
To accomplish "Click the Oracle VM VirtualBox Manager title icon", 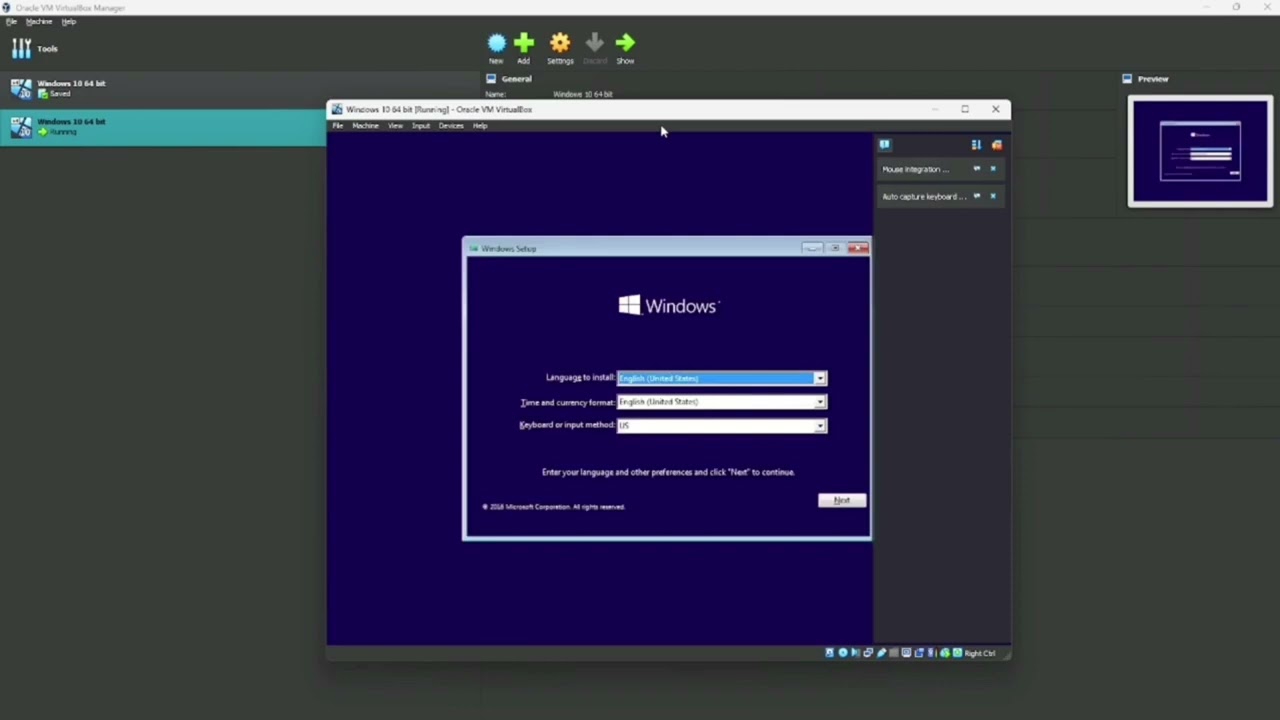I will pos(6,7).
